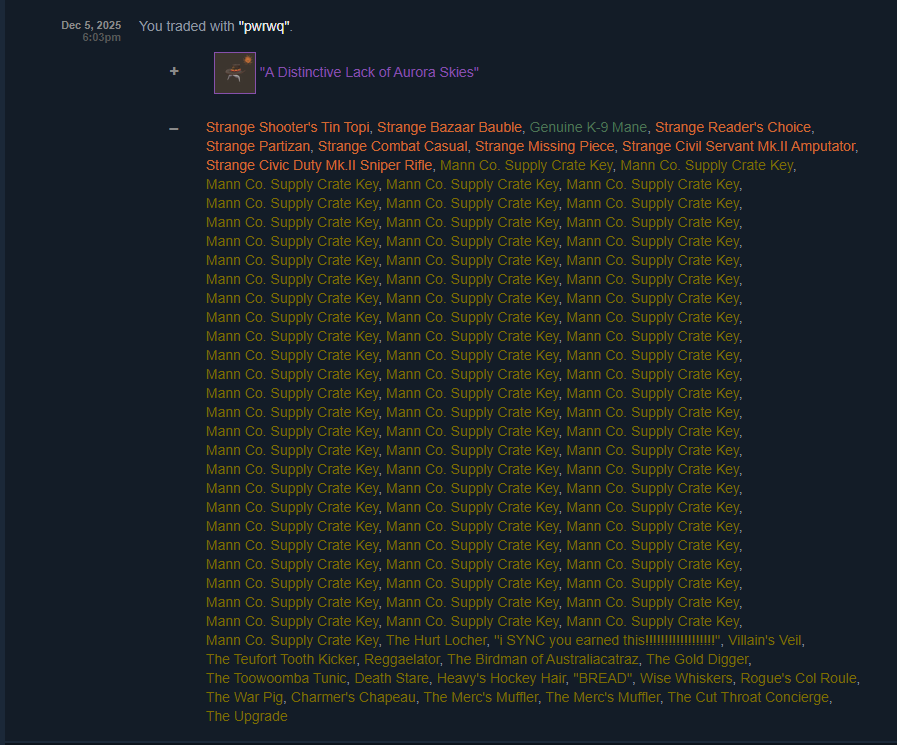The width and height of the screenshot is (897, 745).
Task: Click the trader name "pwrwq"
Action: pyautogui.click(x=264, y=26)
